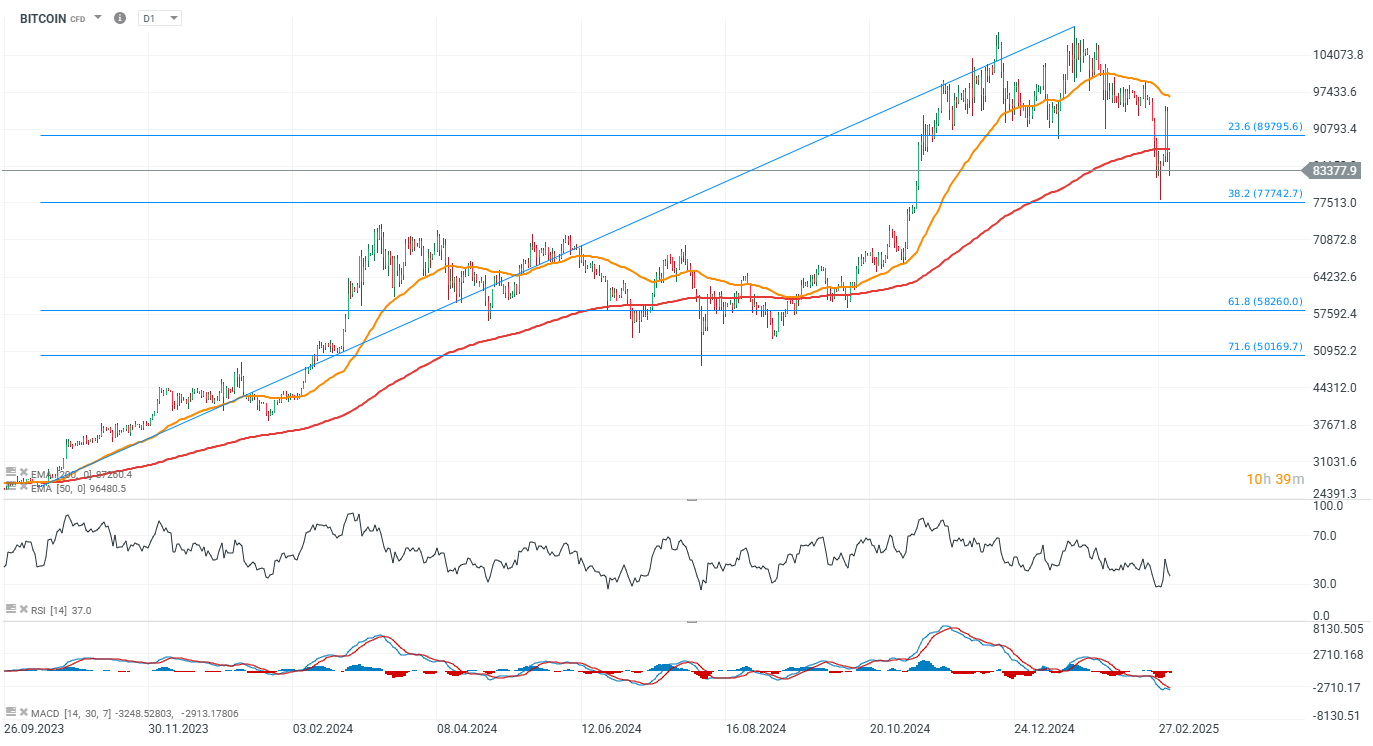Click the 10h 39m candle countdown
Screen dimensions: 1373x746
(1275, 479)
